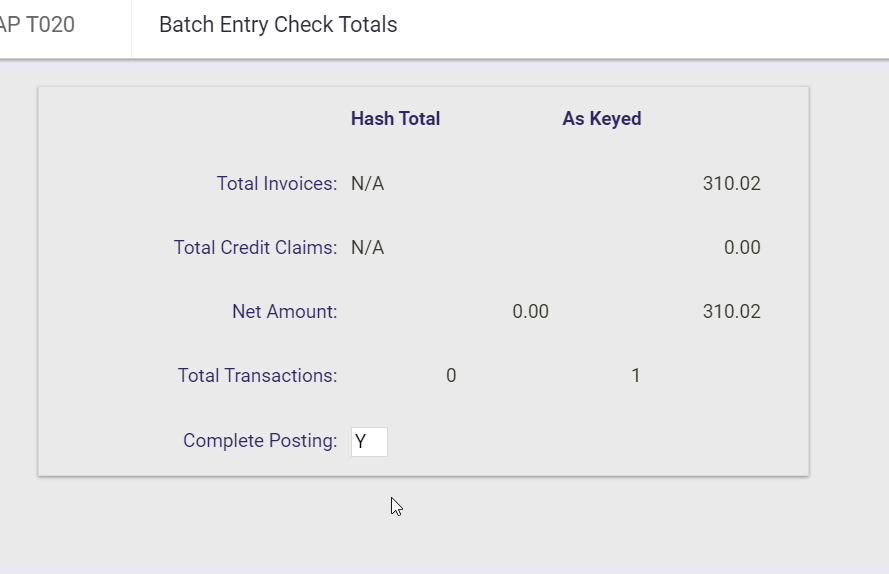Click the Total Invoices N/A hash value
The image size is (889, 574).
(367, 184)
